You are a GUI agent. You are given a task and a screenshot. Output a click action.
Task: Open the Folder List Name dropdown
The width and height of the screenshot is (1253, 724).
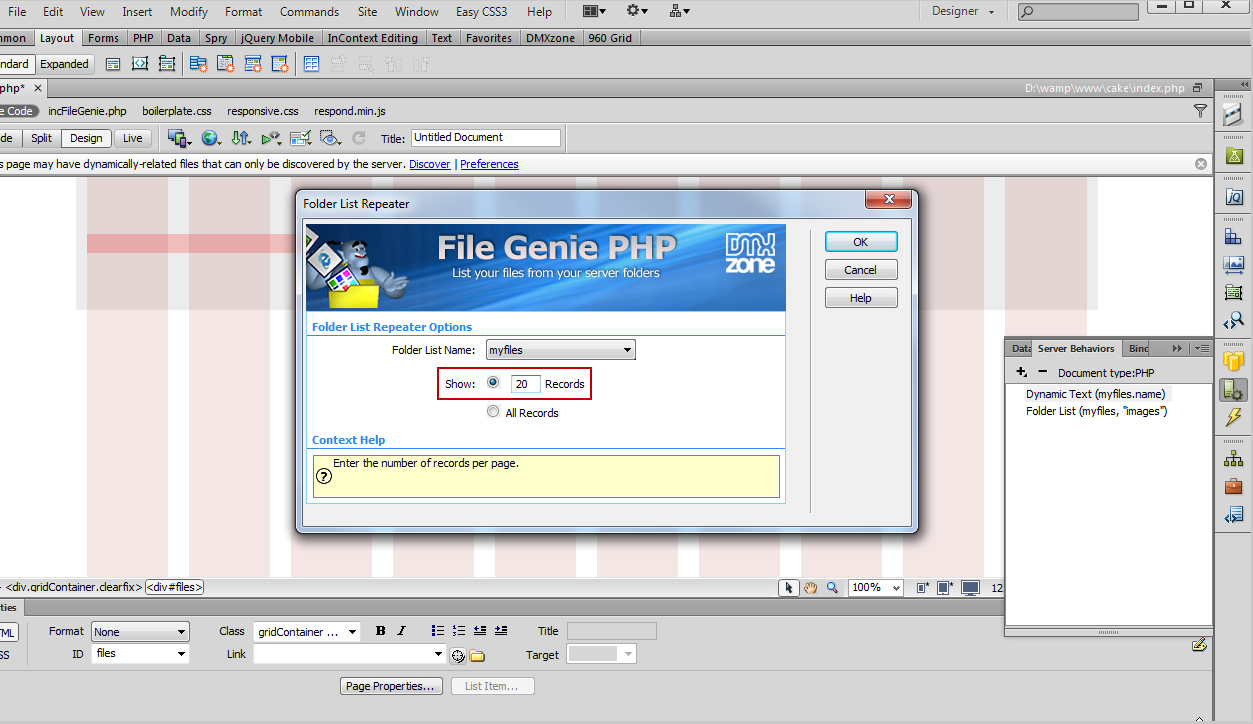561,350
